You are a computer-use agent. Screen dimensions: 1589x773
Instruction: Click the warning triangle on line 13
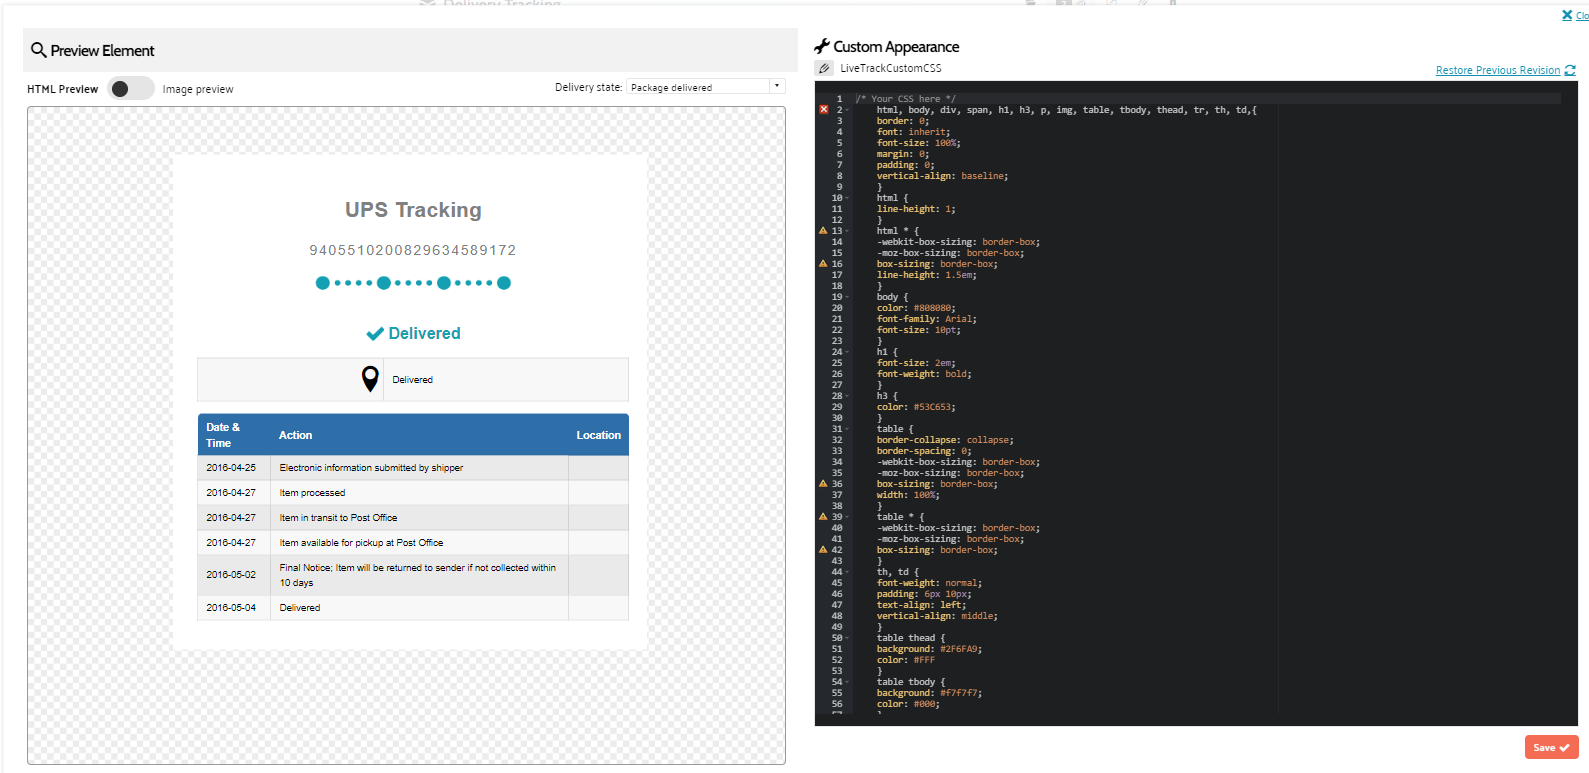(x=823, y=231)
